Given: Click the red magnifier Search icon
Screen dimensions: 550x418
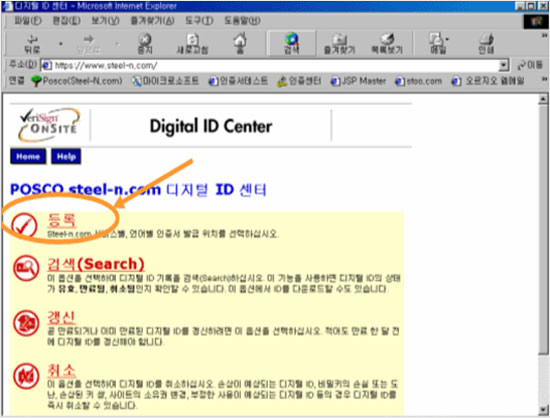Looking at the screenshot, I should [26, 268].
